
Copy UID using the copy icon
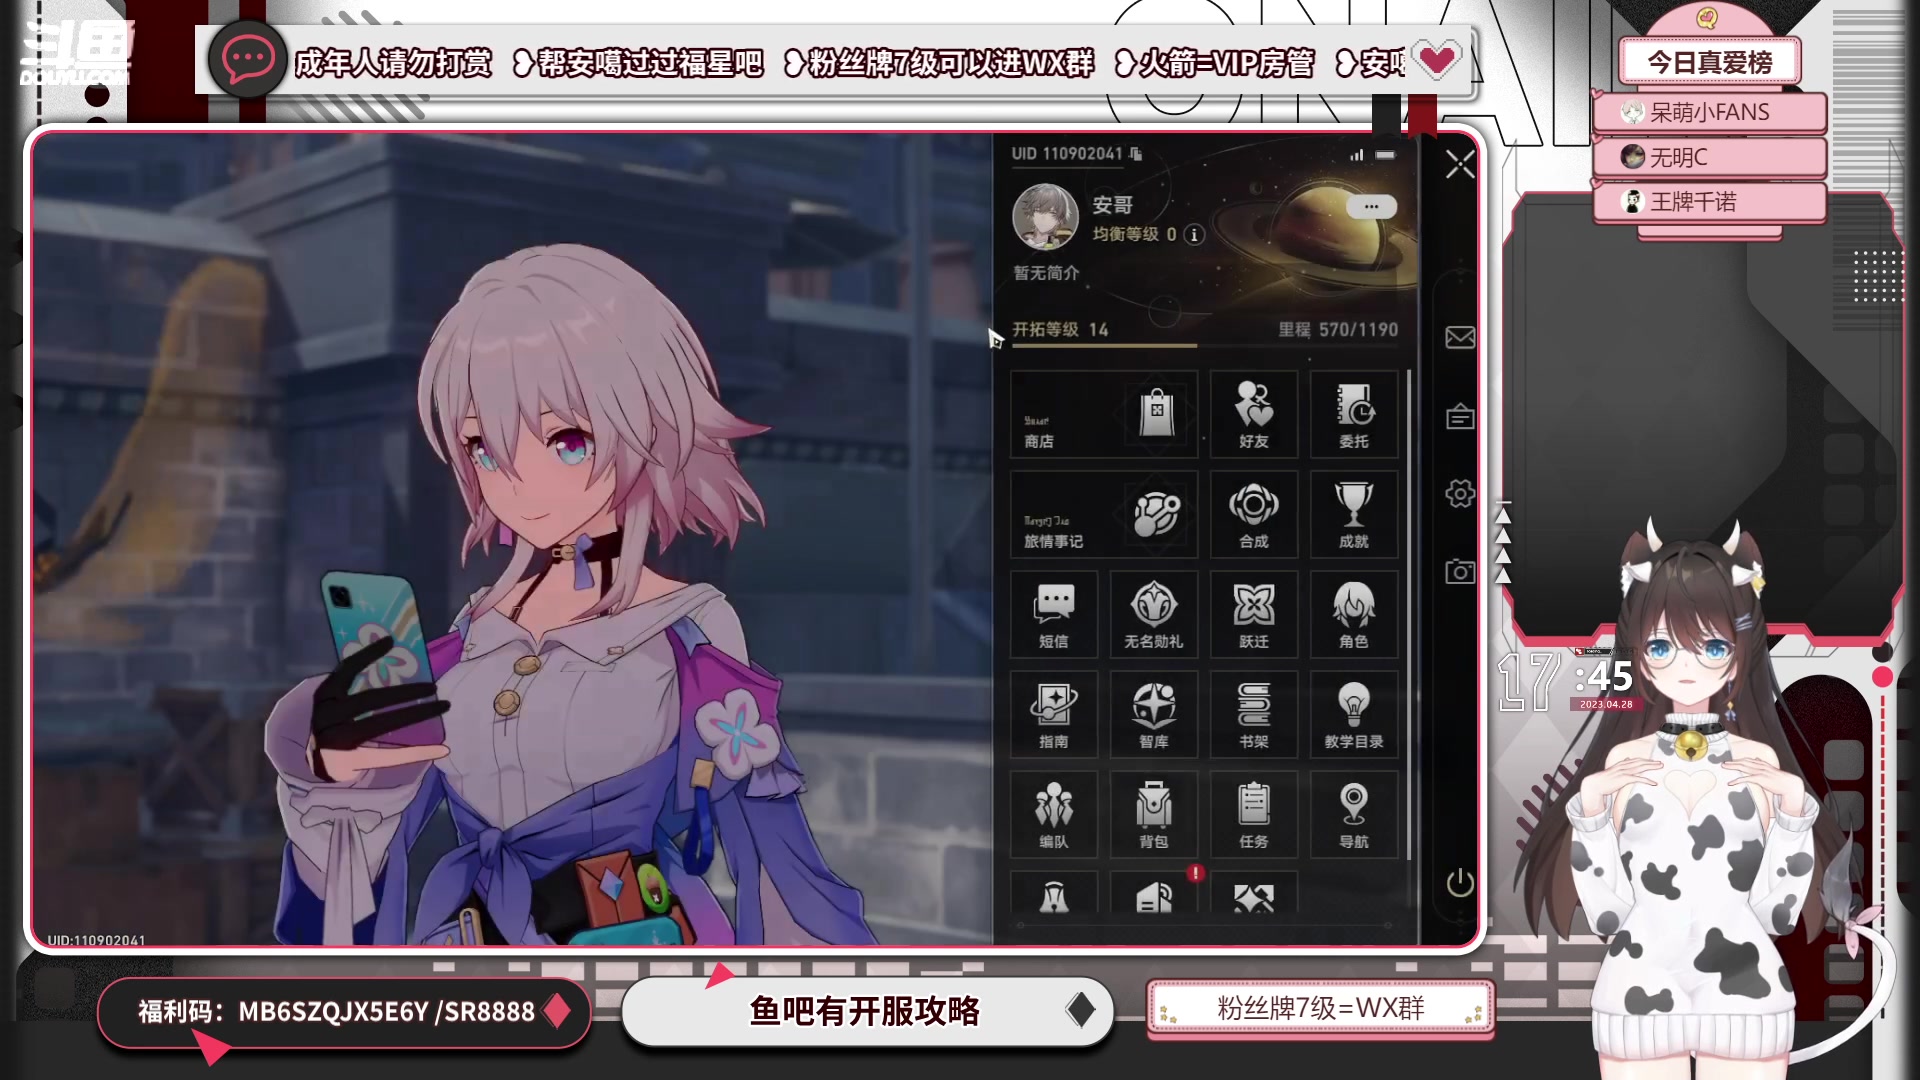tap(1136, 154)
